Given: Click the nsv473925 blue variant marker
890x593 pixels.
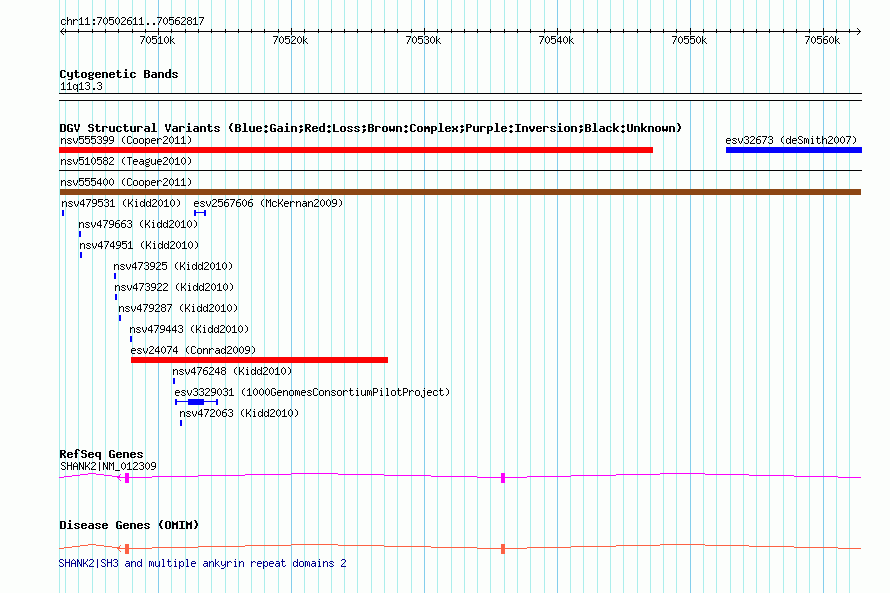Looking at the screenshot, I should (x=115, y=276).
